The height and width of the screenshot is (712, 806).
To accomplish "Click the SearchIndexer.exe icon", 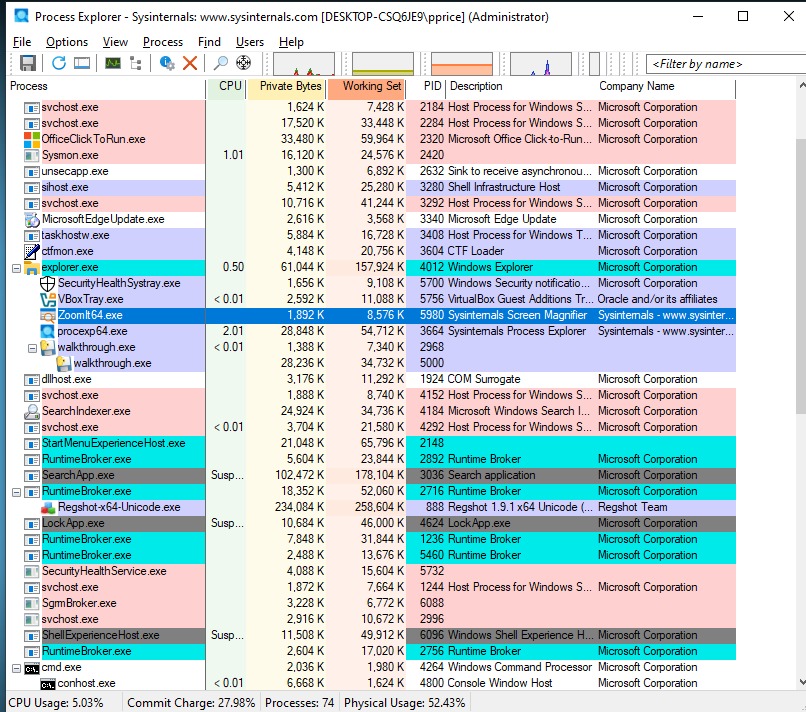I will (32, 411).
